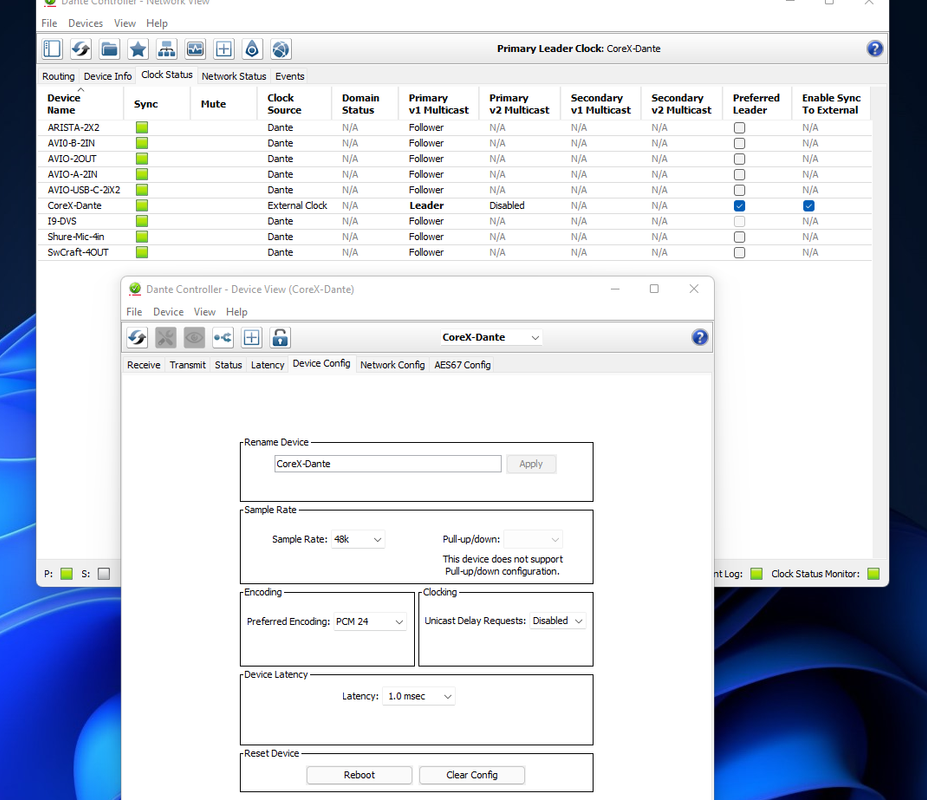Click the green sync indicator for SwCraft-4OUT
The image size is (927, 800).
click(142, 252)
